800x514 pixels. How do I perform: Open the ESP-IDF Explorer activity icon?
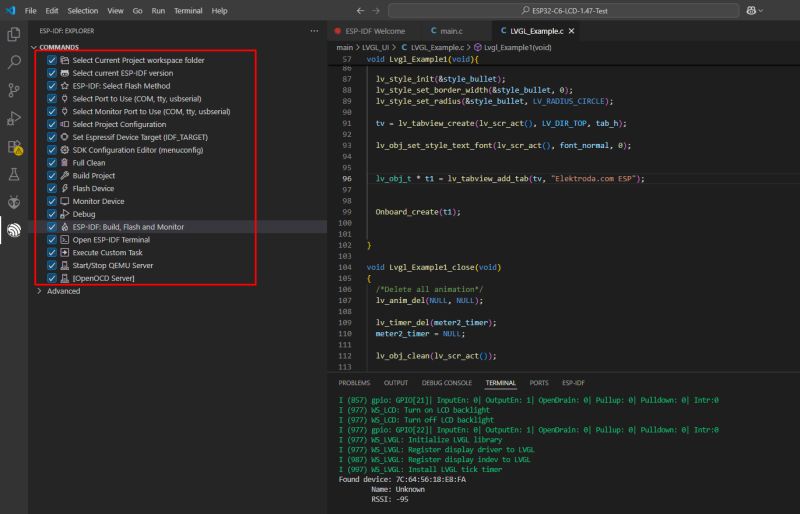click(x=14, y=230)
